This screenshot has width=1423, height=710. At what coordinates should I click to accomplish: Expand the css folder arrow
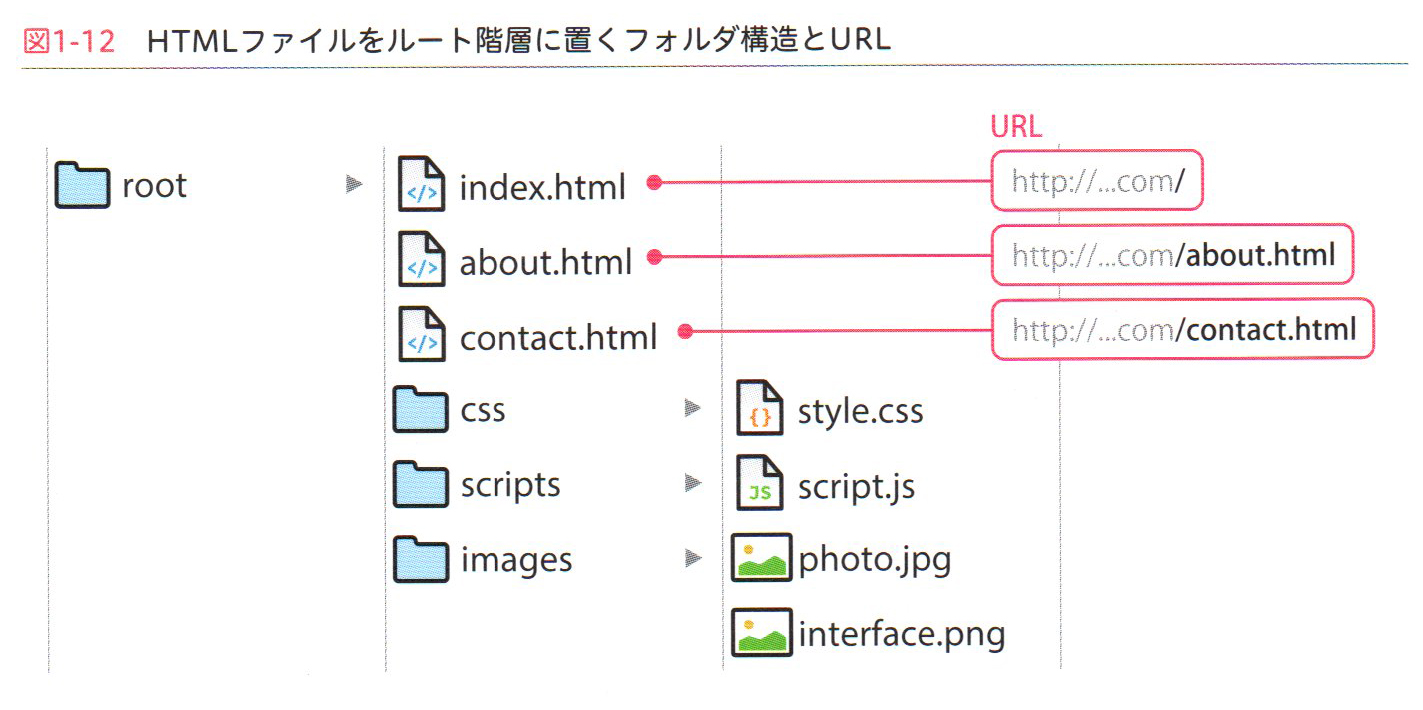click(x=692, y=408)
